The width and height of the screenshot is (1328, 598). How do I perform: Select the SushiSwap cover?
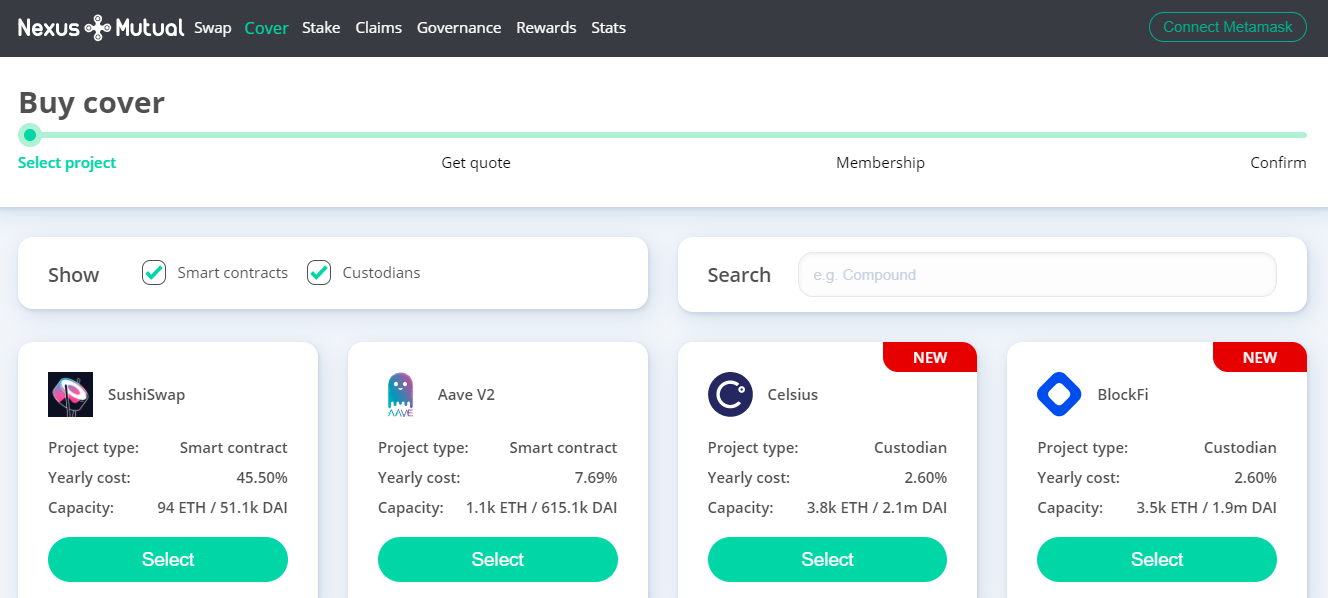[168, 559]
